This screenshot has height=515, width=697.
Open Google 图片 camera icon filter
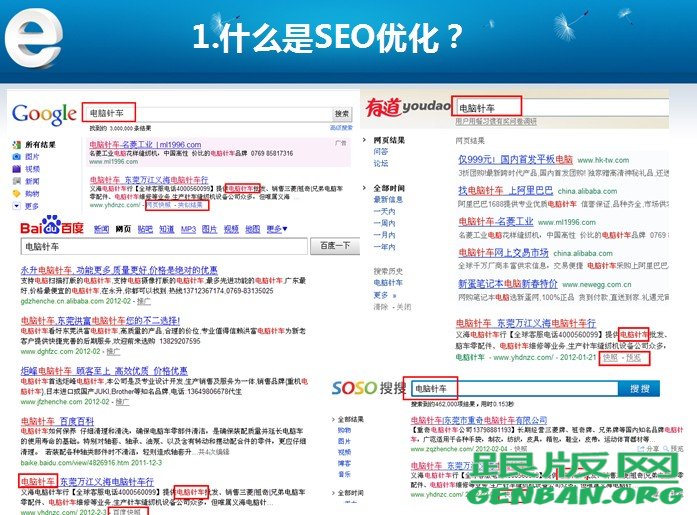tap(17, 156)
